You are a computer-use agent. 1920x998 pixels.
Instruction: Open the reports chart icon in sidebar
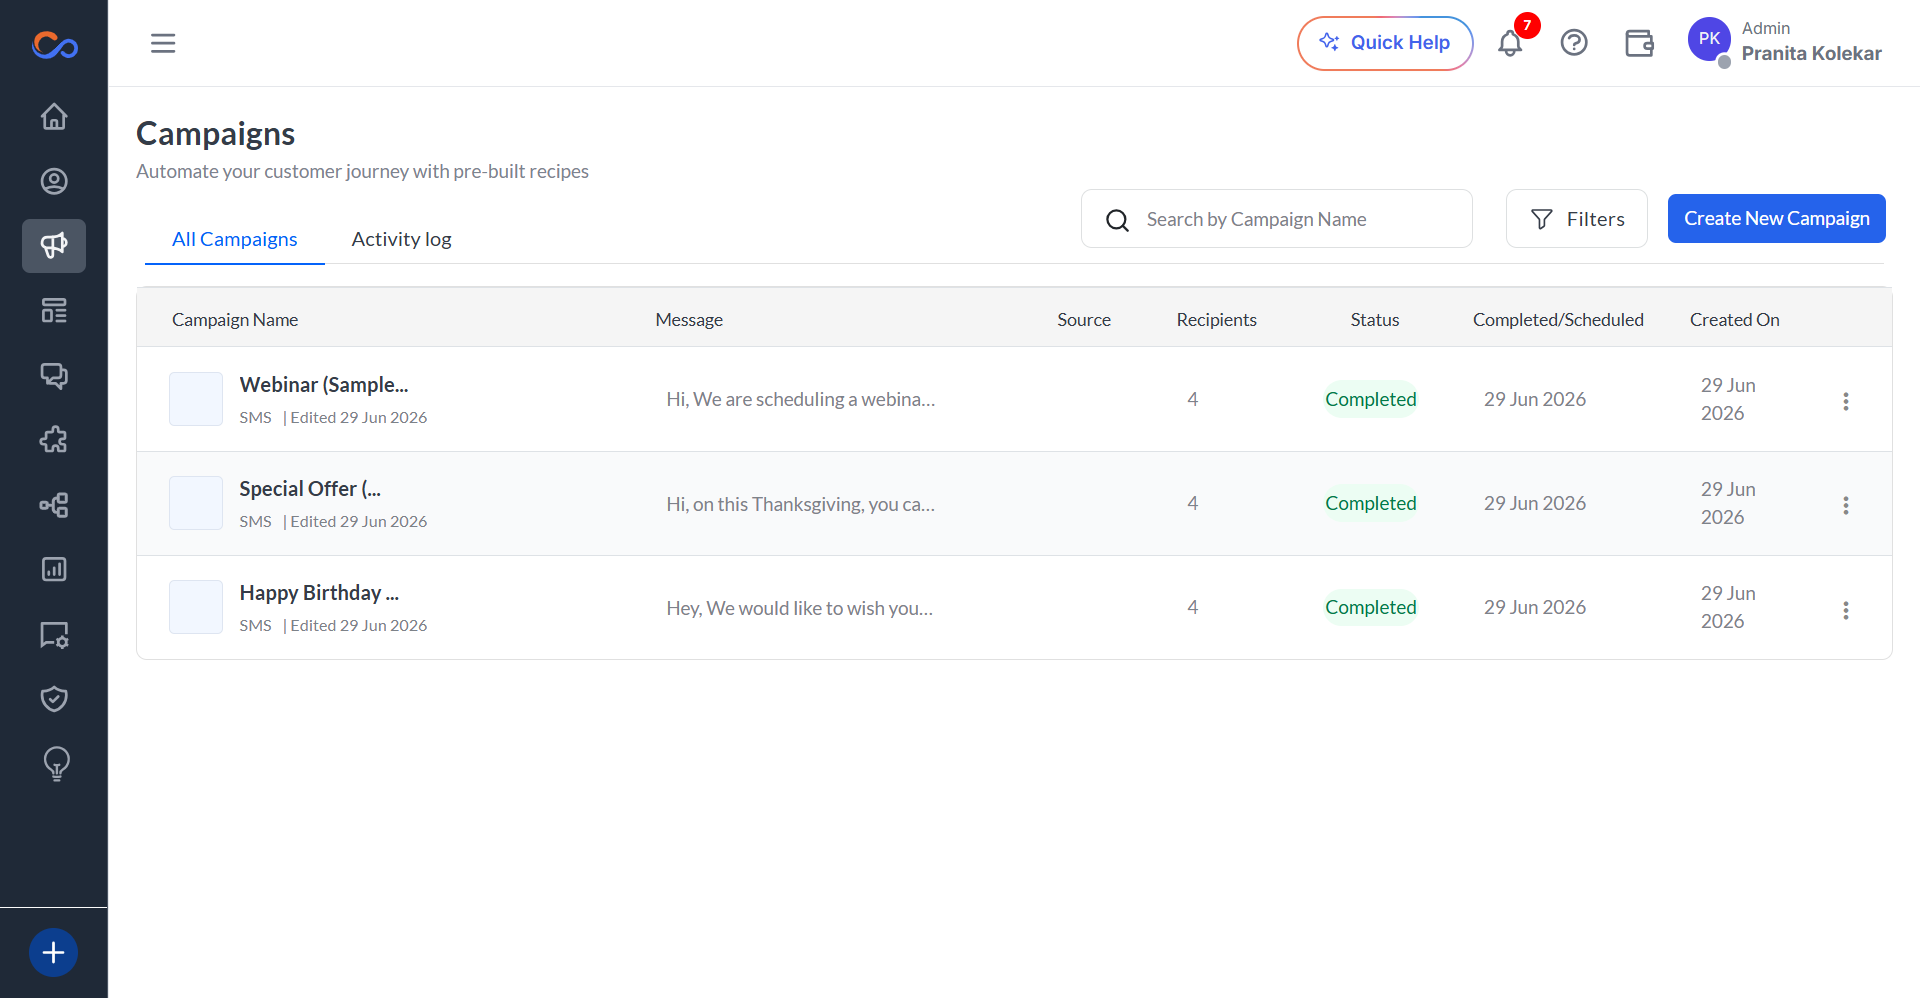(x=54, y=569)
